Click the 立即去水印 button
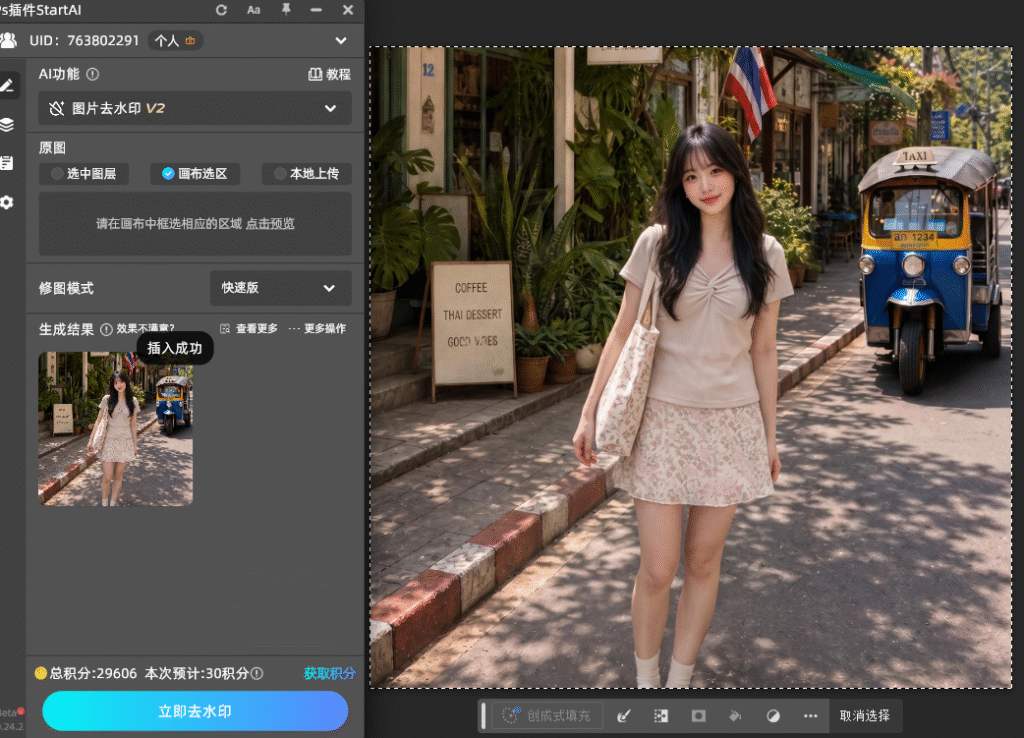The height and width of the screenshot is (738, 1024). point(195,711)
